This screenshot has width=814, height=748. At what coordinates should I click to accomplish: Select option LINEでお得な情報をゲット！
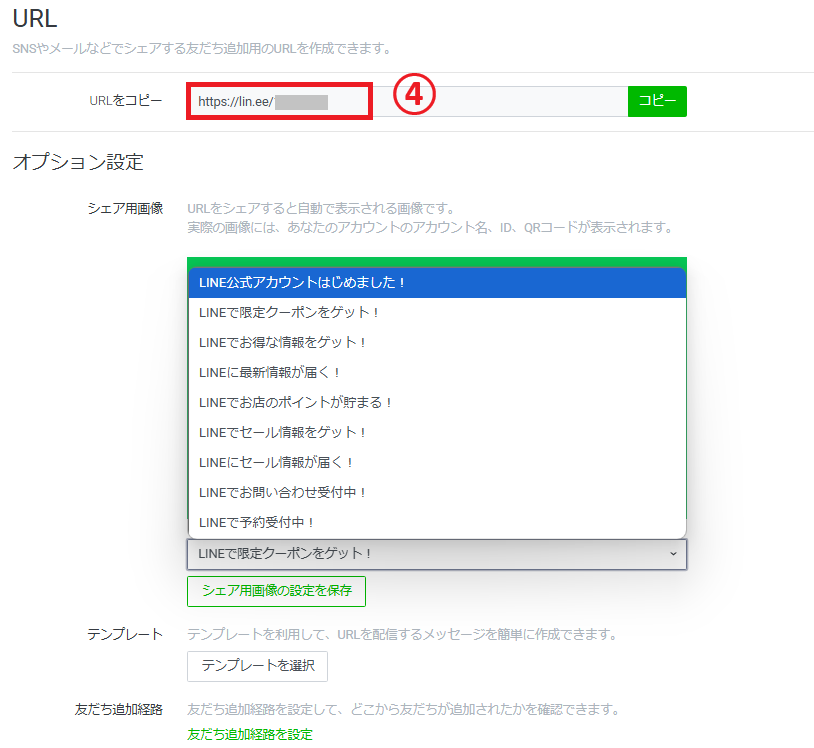point(437,343)
